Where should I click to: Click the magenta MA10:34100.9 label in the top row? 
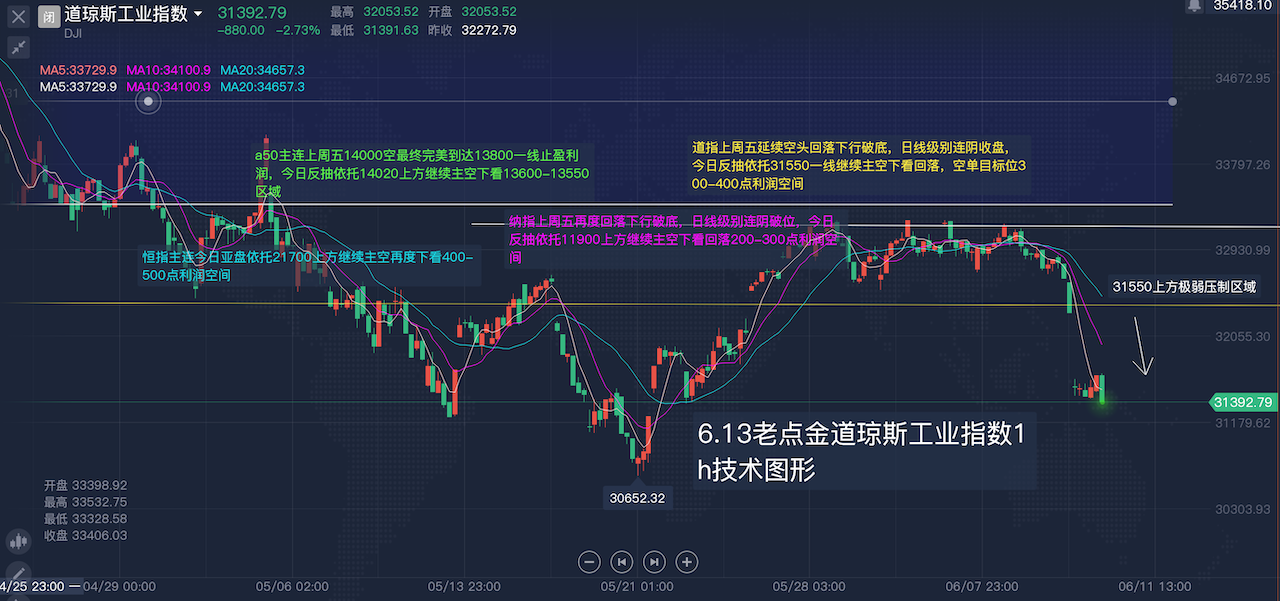169,70
